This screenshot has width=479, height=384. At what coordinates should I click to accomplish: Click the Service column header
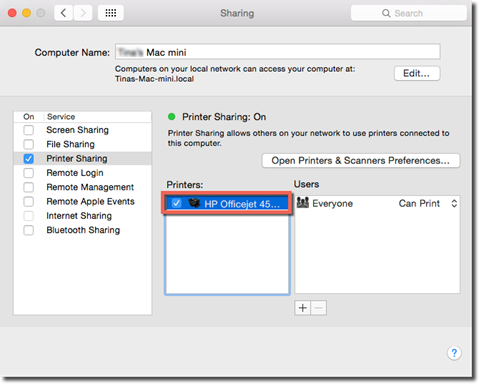point(61,117)
